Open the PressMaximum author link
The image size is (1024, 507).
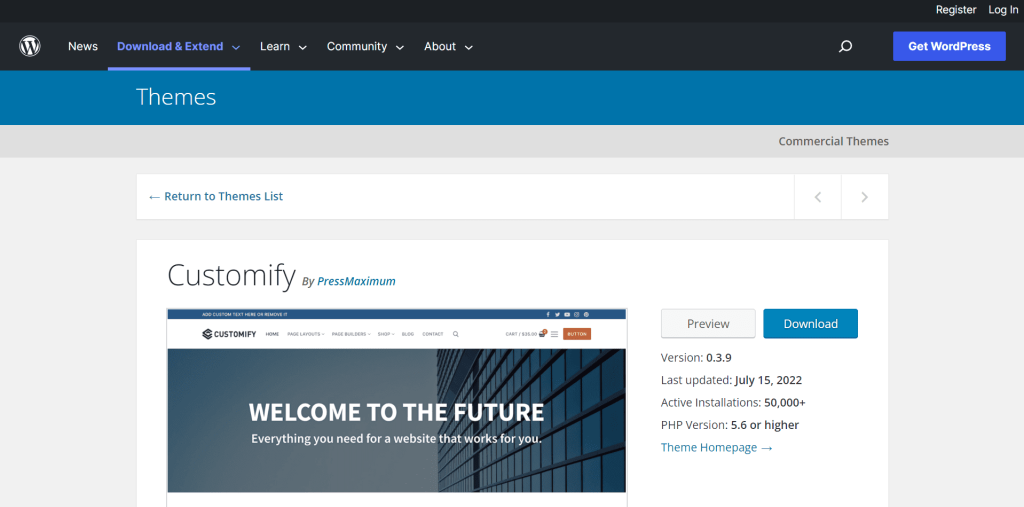[x=356, y=281]
